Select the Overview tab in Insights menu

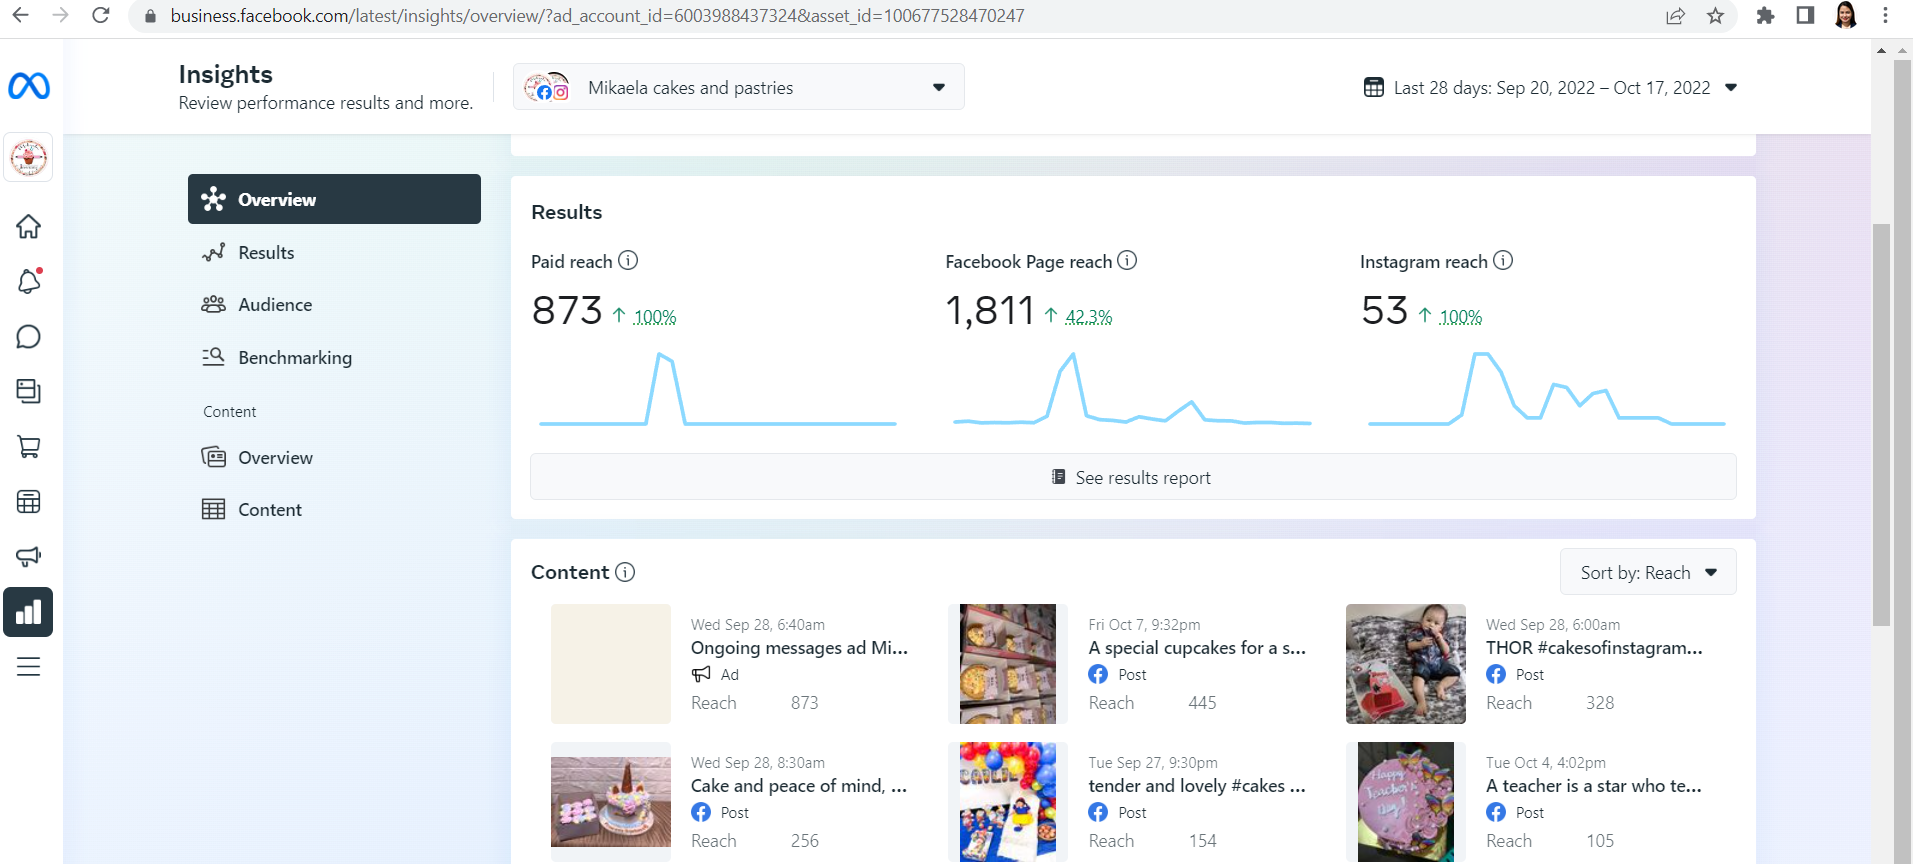point(334,199)
